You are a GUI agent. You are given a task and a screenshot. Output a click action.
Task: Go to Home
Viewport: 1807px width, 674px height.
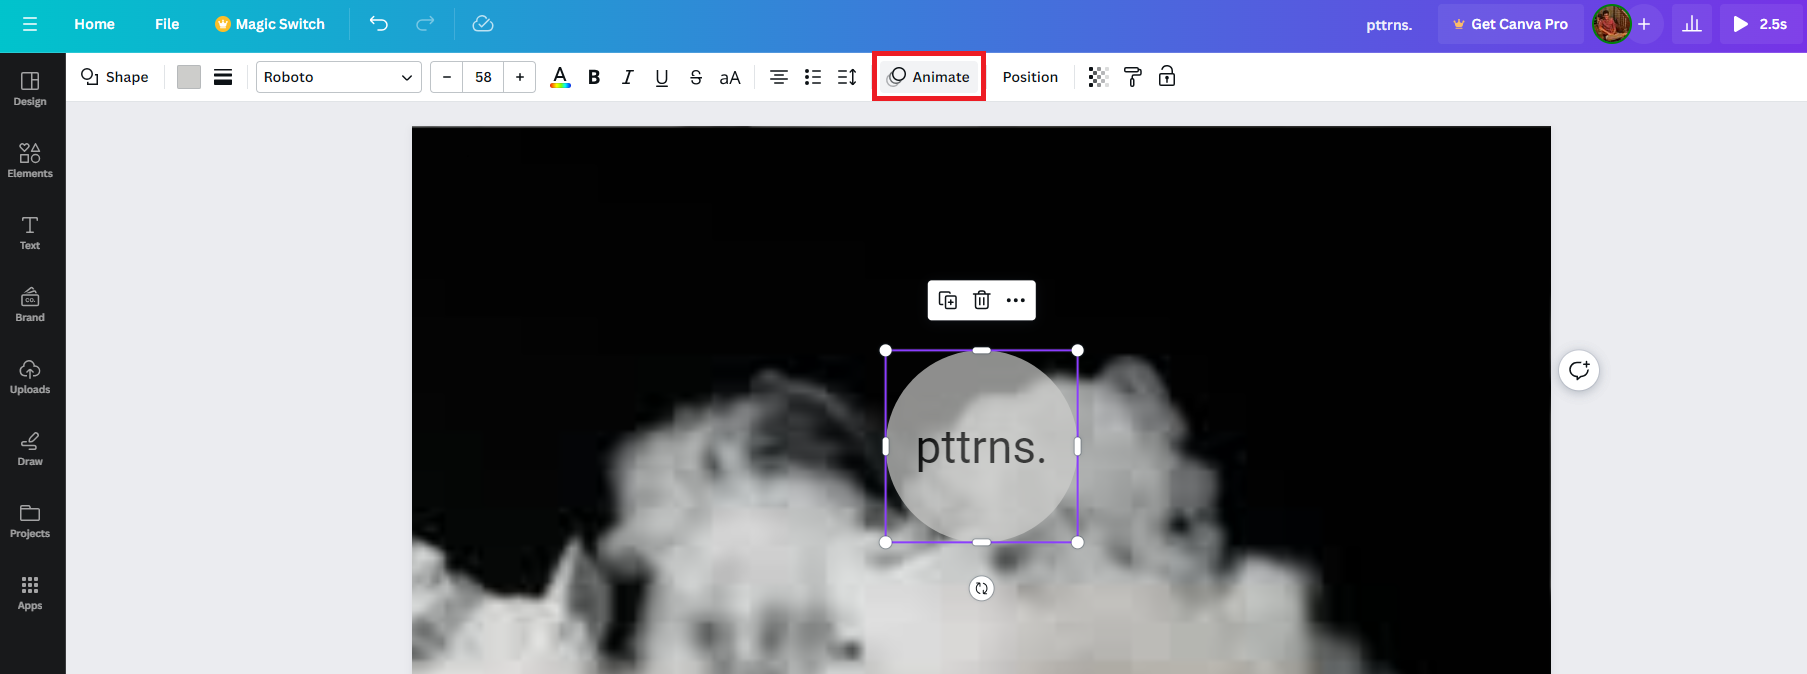pyautogui.click(x=94, y=24)
